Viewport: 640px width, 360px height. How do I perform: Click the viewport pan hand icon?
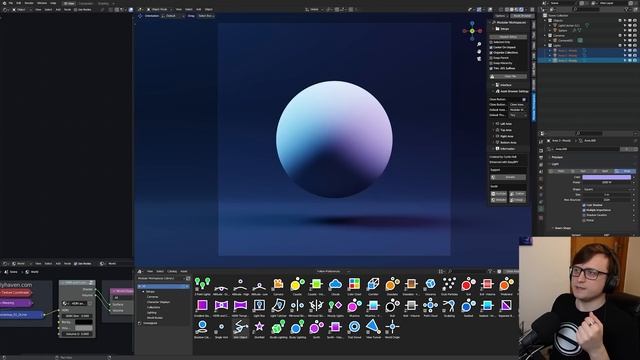479,51
